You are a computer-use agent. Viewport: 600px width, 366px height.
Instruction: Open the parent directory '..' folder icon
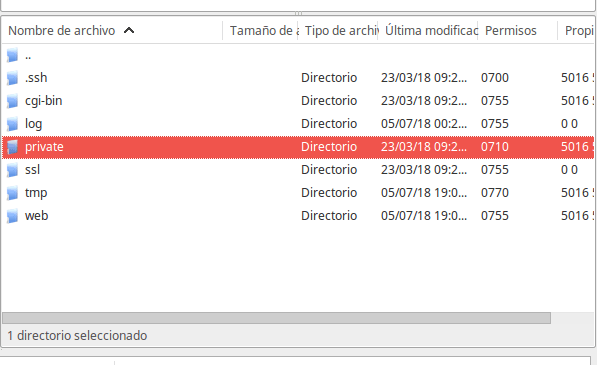[12, 55]
